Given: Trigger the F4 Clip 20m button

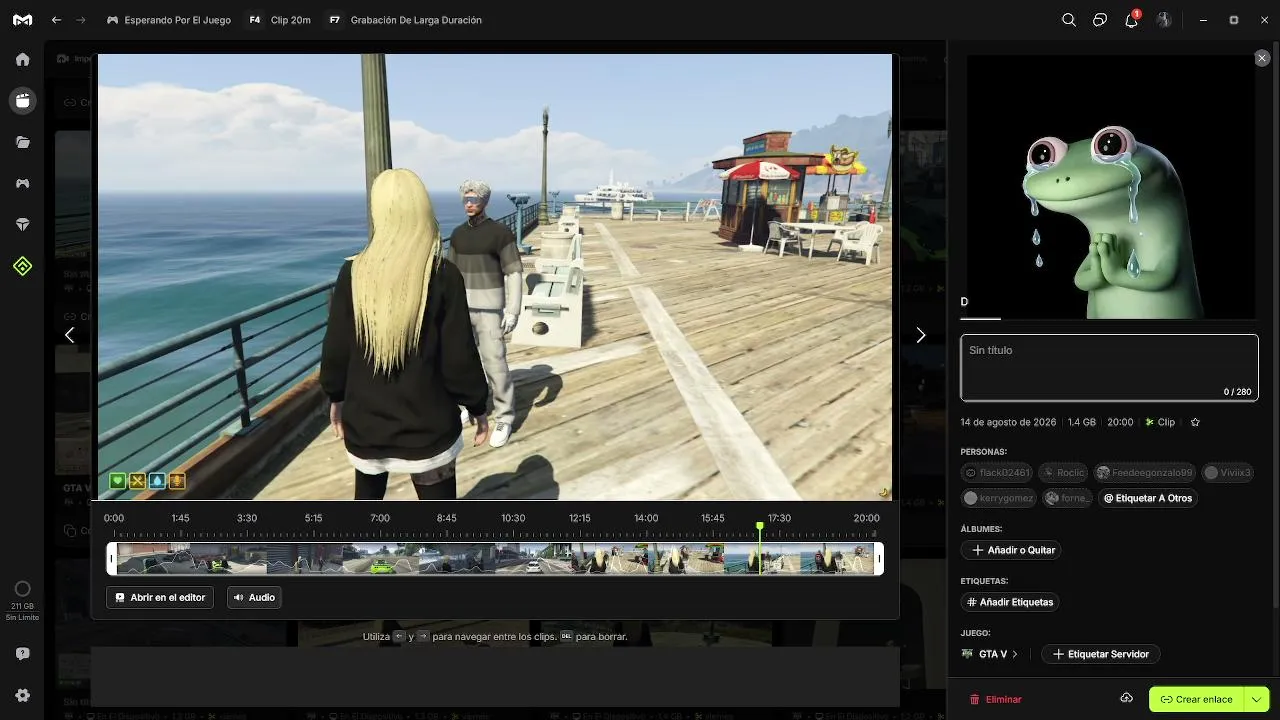Looking at the screenshot, I should coord(279,20).
